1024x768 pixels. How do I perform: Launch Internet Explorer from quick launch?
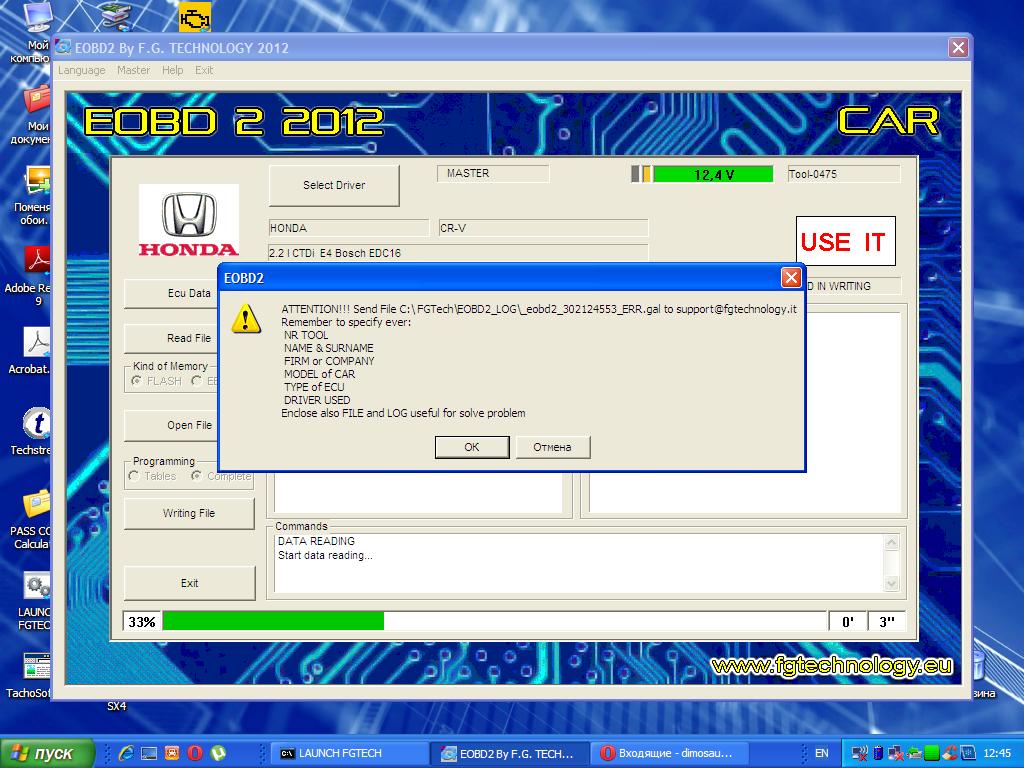click(x=126, y=753)
